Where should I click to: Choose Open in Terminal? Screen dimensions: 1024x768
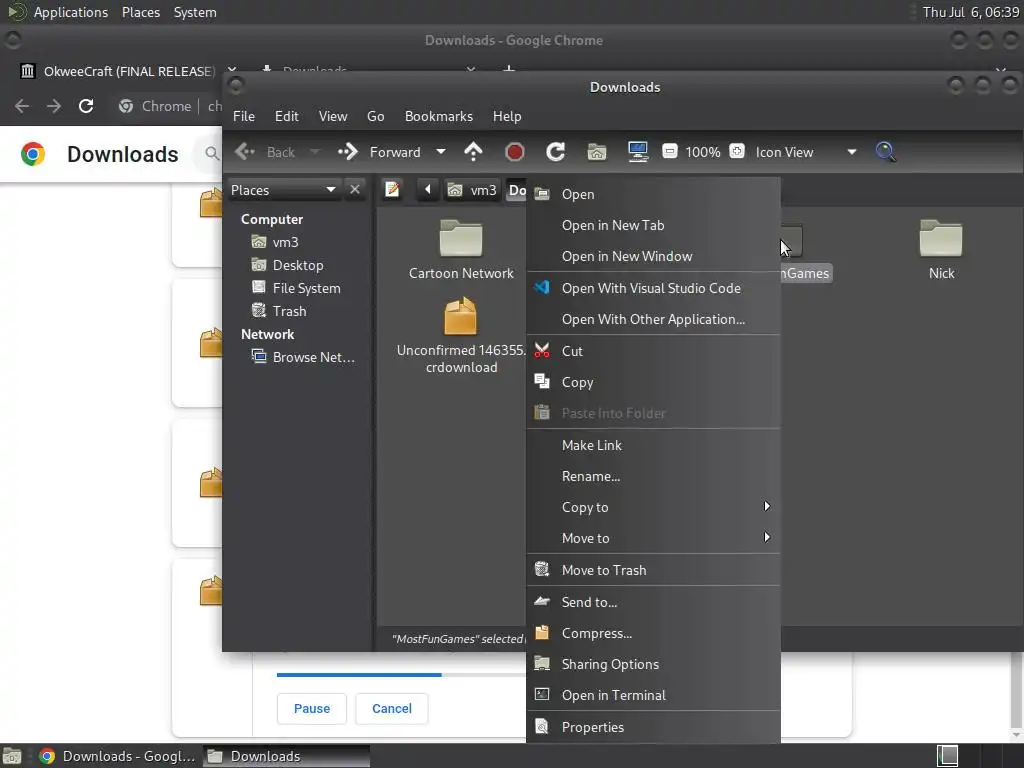coord(654,695)
